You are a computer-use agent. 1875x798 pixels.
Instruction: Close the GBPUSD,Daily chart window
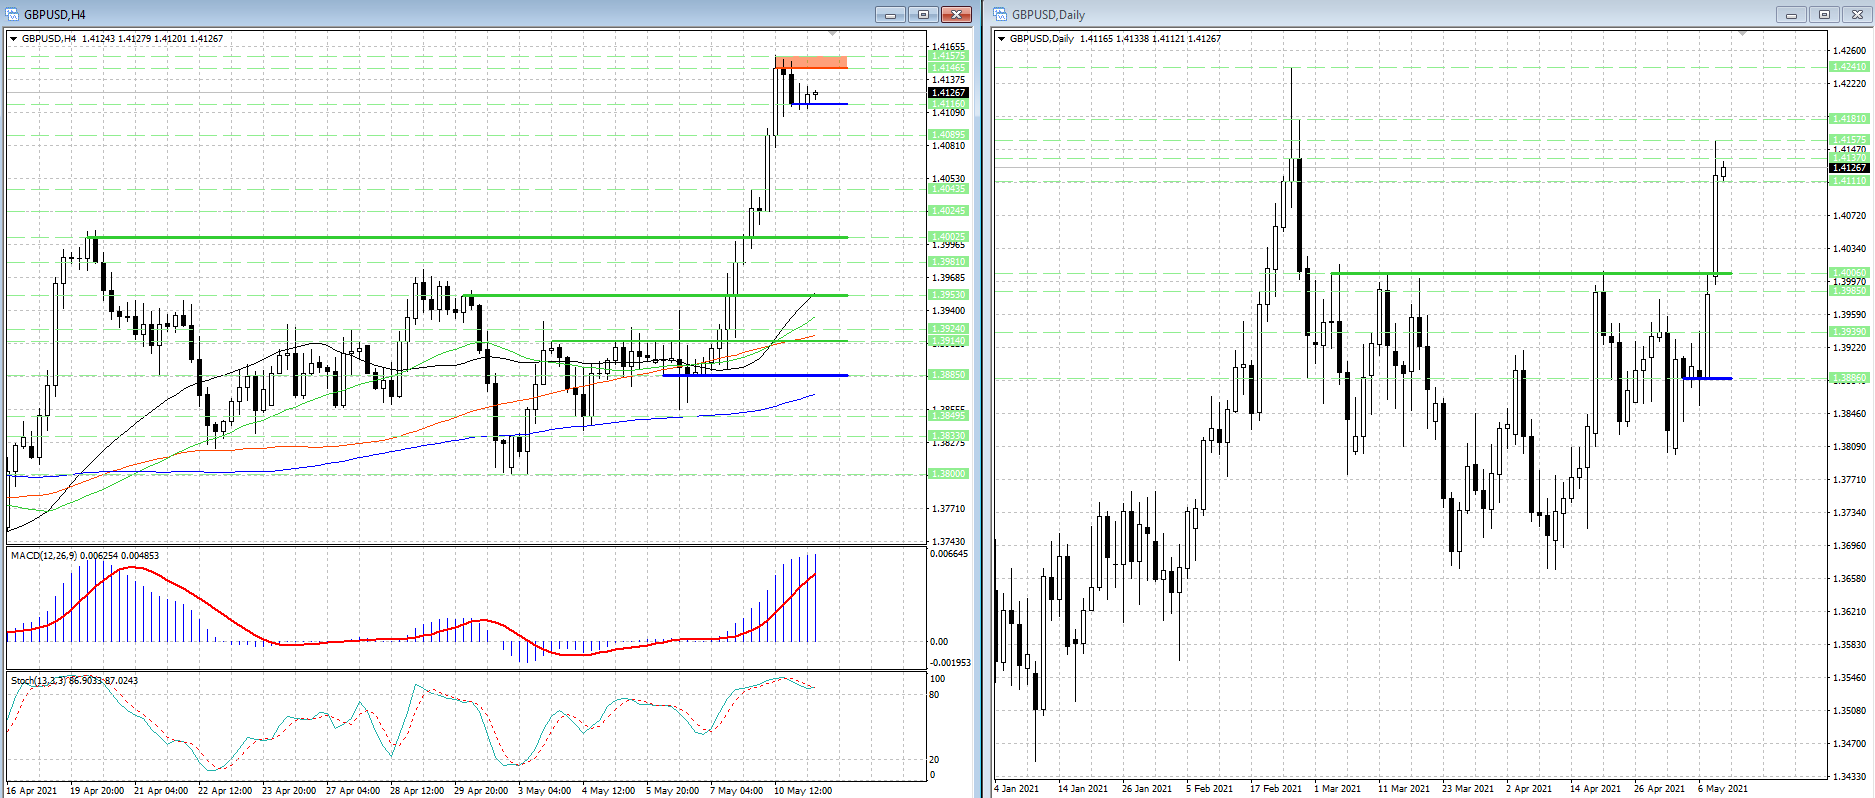click(1857, 14)
